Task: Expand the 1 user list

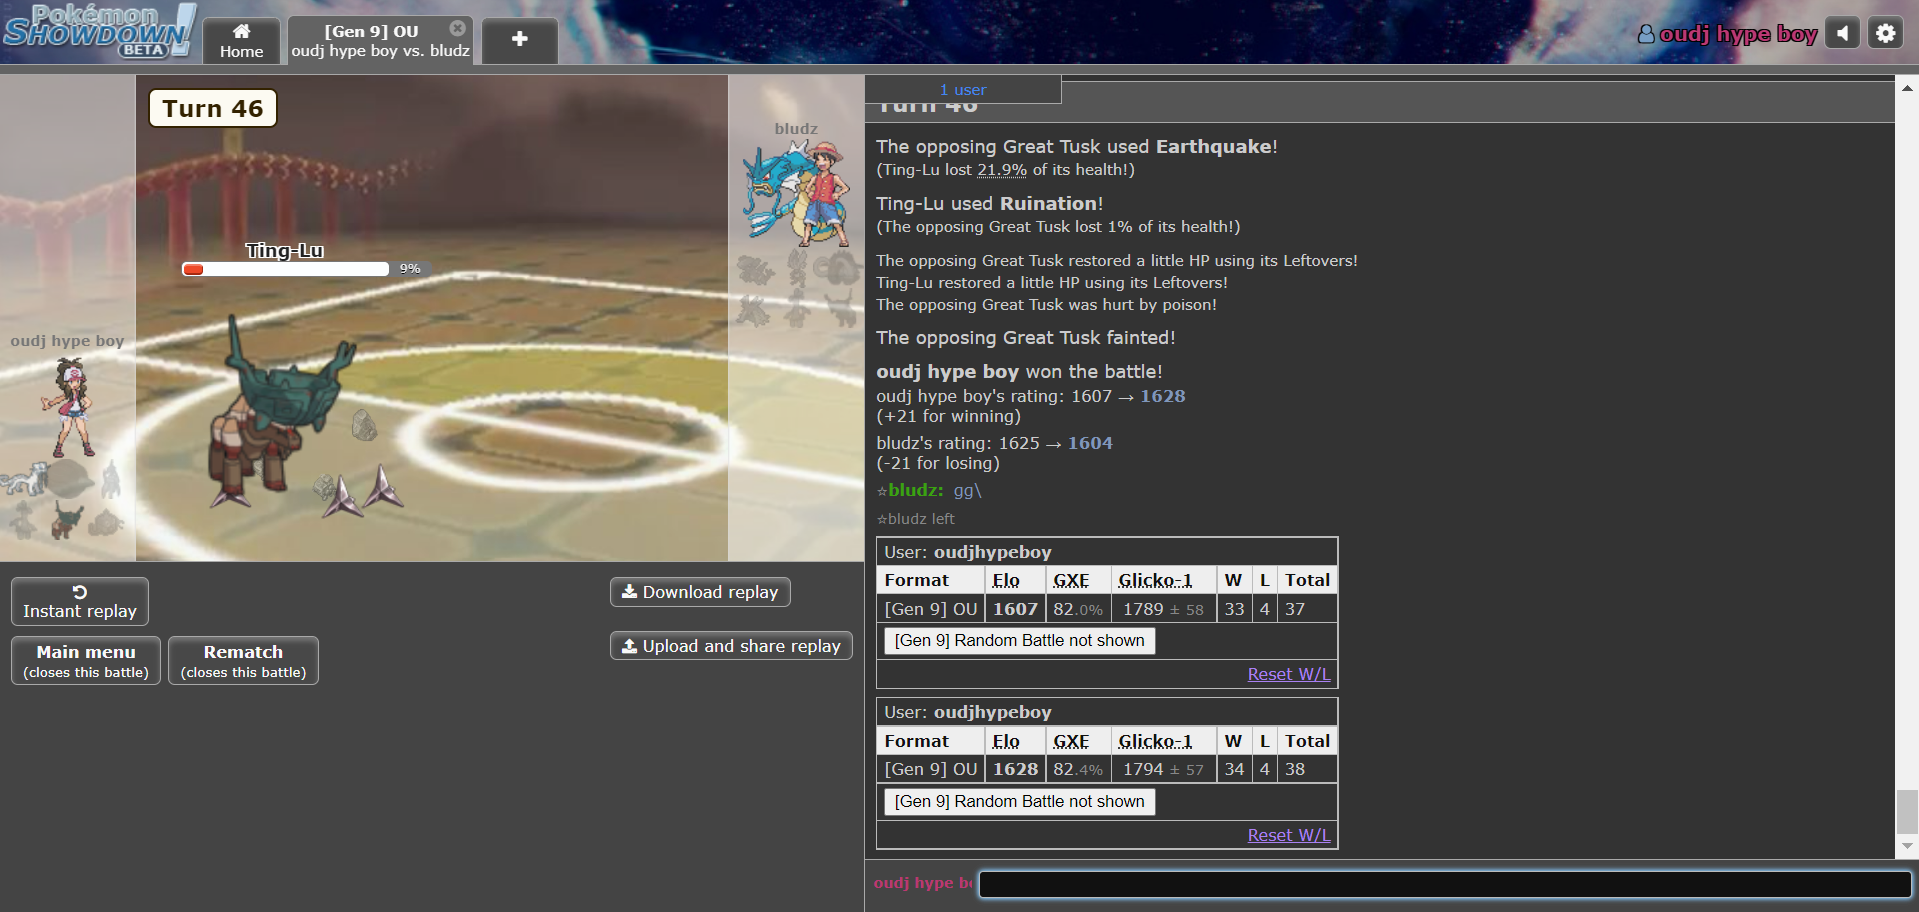Action: tap(962, 90)
